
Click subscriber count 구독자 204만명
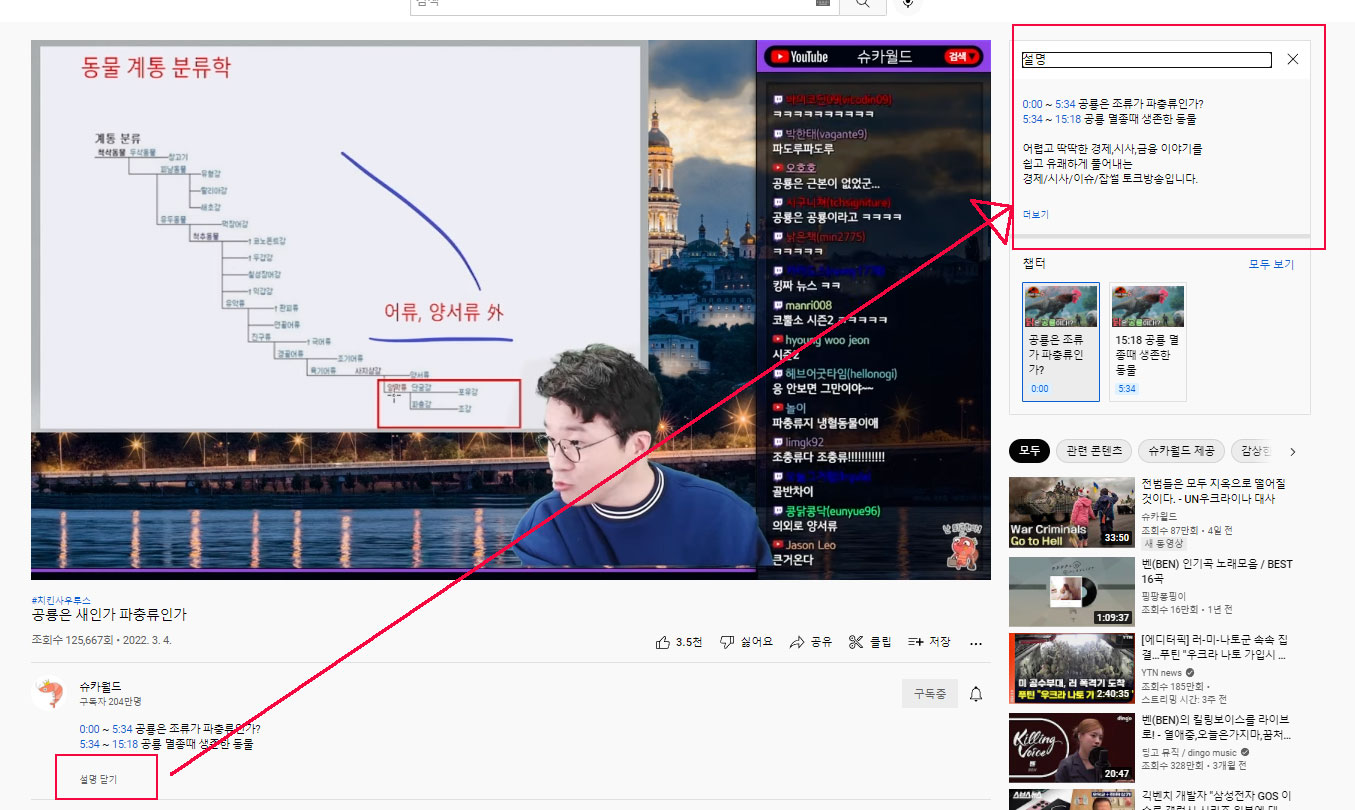110,701
